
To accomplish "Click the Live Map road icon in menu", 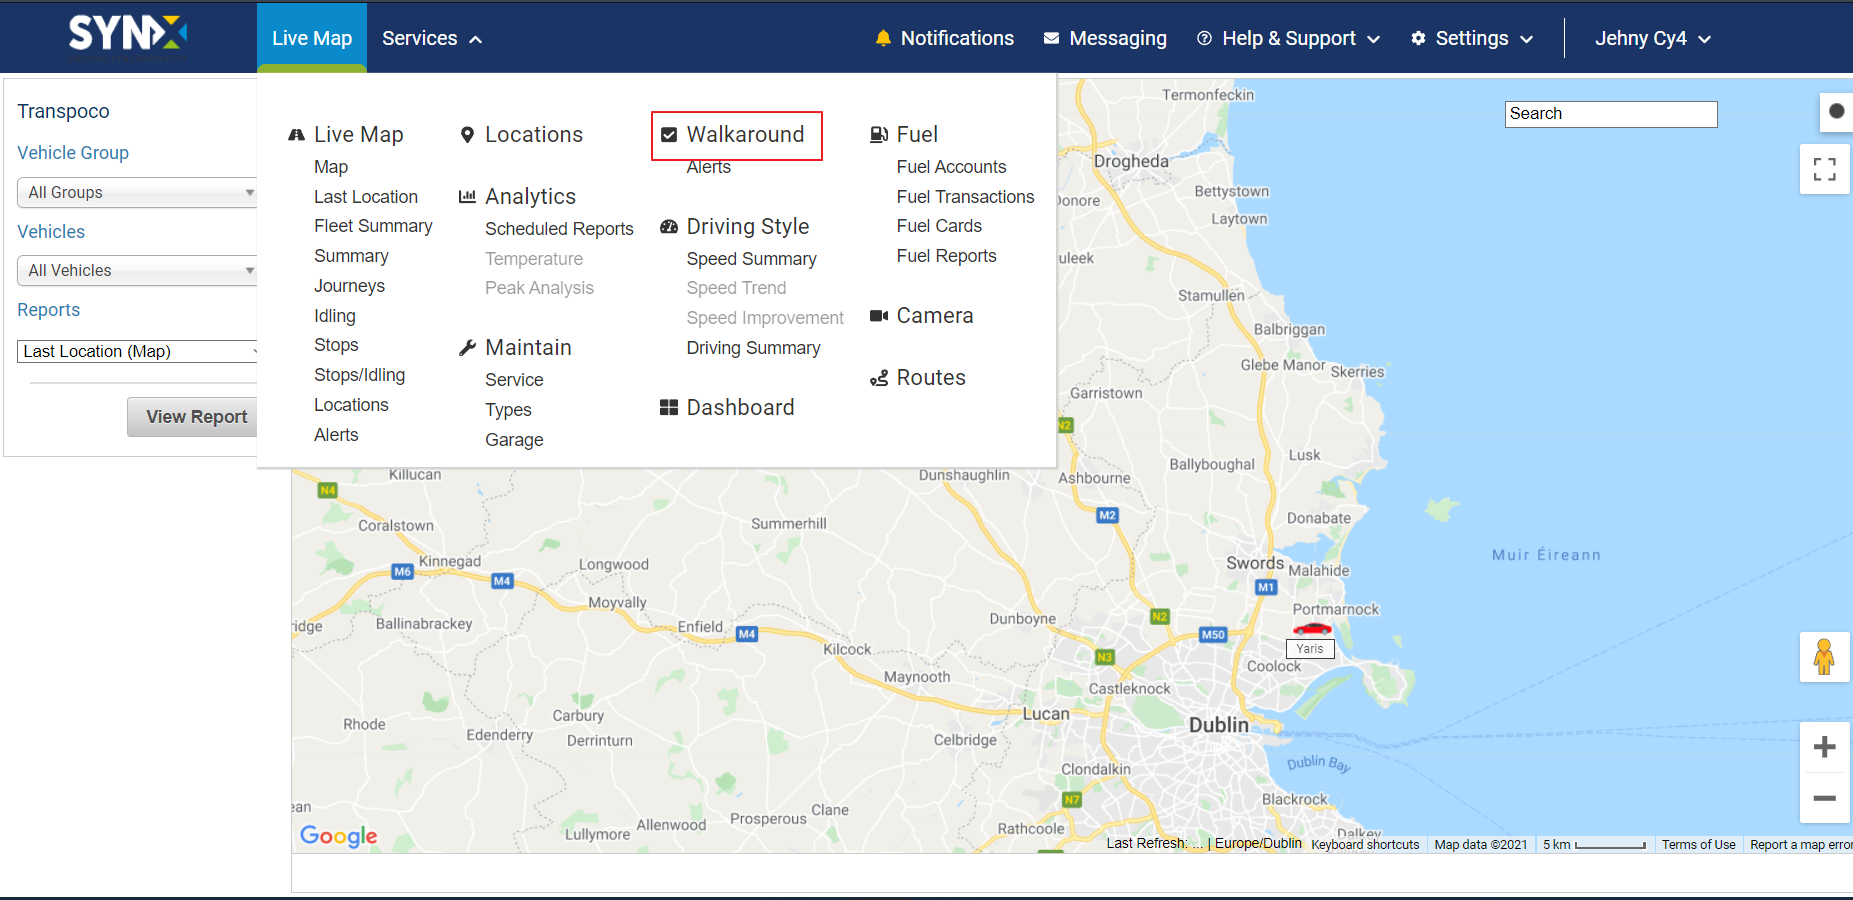I will point(296,135).
